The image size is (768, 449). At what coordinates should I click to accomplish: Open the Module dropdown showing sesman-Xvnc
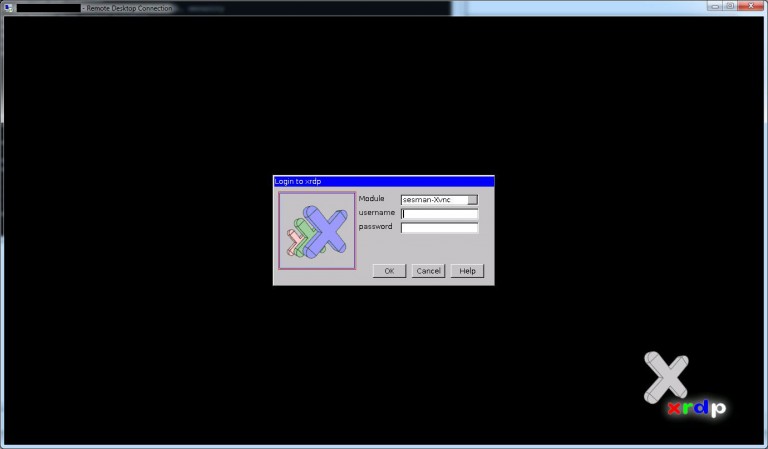[x=439, y=200]
